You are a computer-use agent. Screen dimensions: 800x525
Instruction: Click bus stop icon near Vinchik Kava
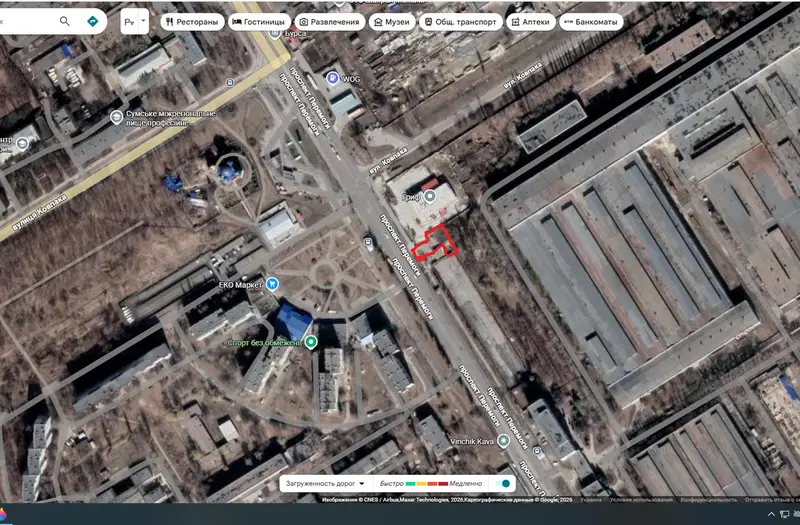click(537, 451)
